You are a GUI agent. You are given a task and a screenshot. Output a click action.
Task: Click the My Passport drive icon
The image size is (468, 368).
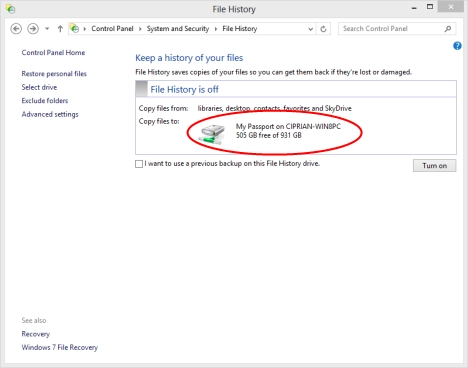click(x=211, y=134)
